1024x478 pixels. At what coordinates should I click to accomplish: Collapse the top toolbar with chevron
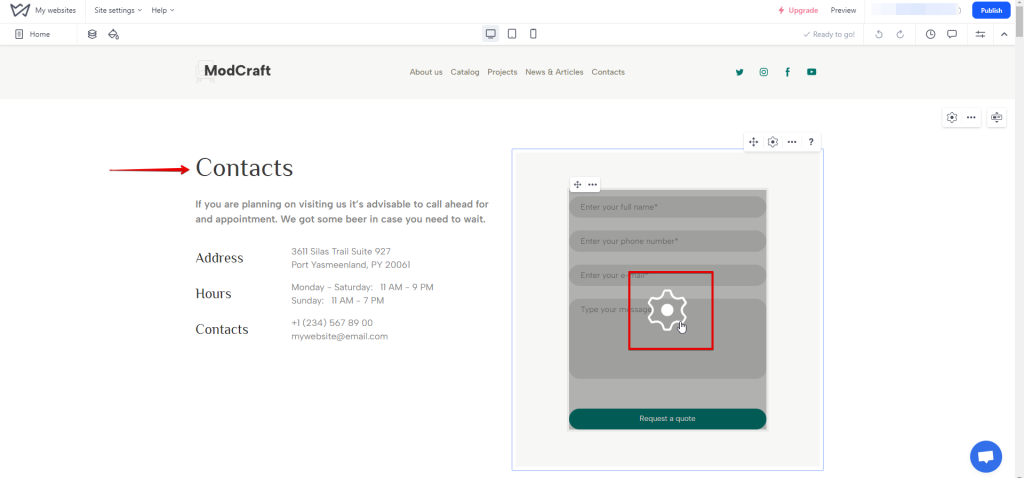[x=1004, y=34]
